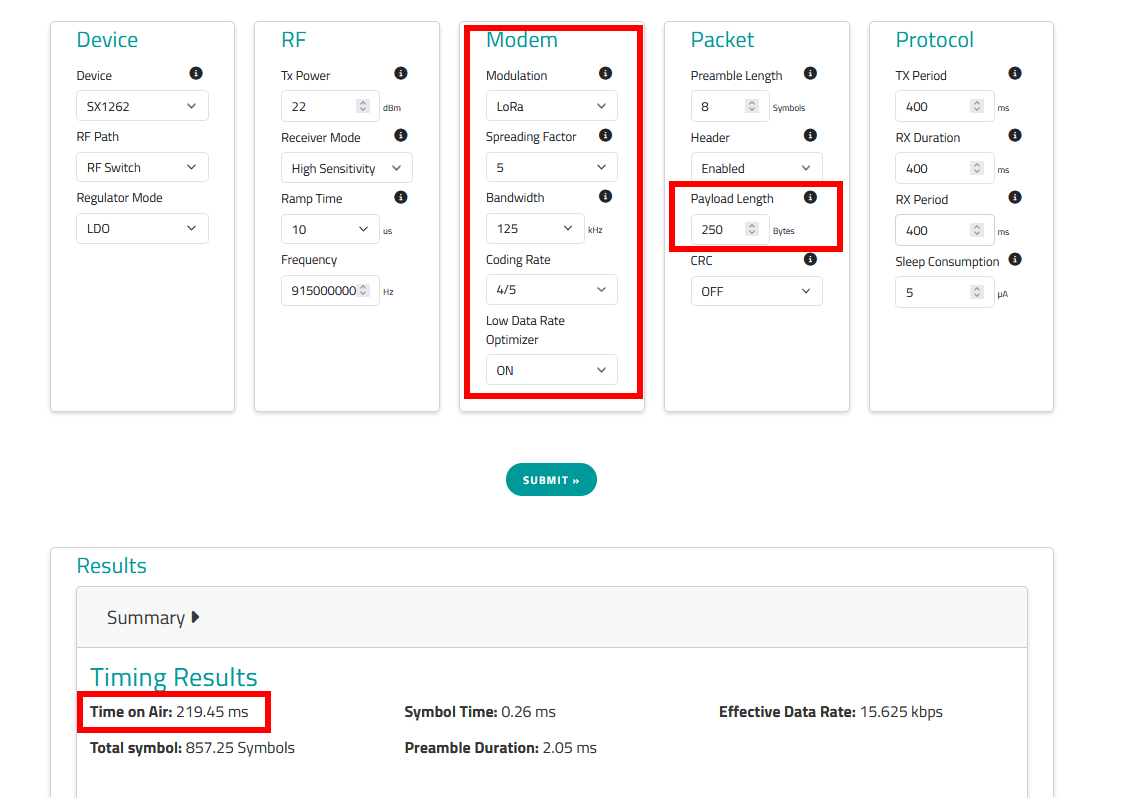Click the Payload Length info icon

810,198
